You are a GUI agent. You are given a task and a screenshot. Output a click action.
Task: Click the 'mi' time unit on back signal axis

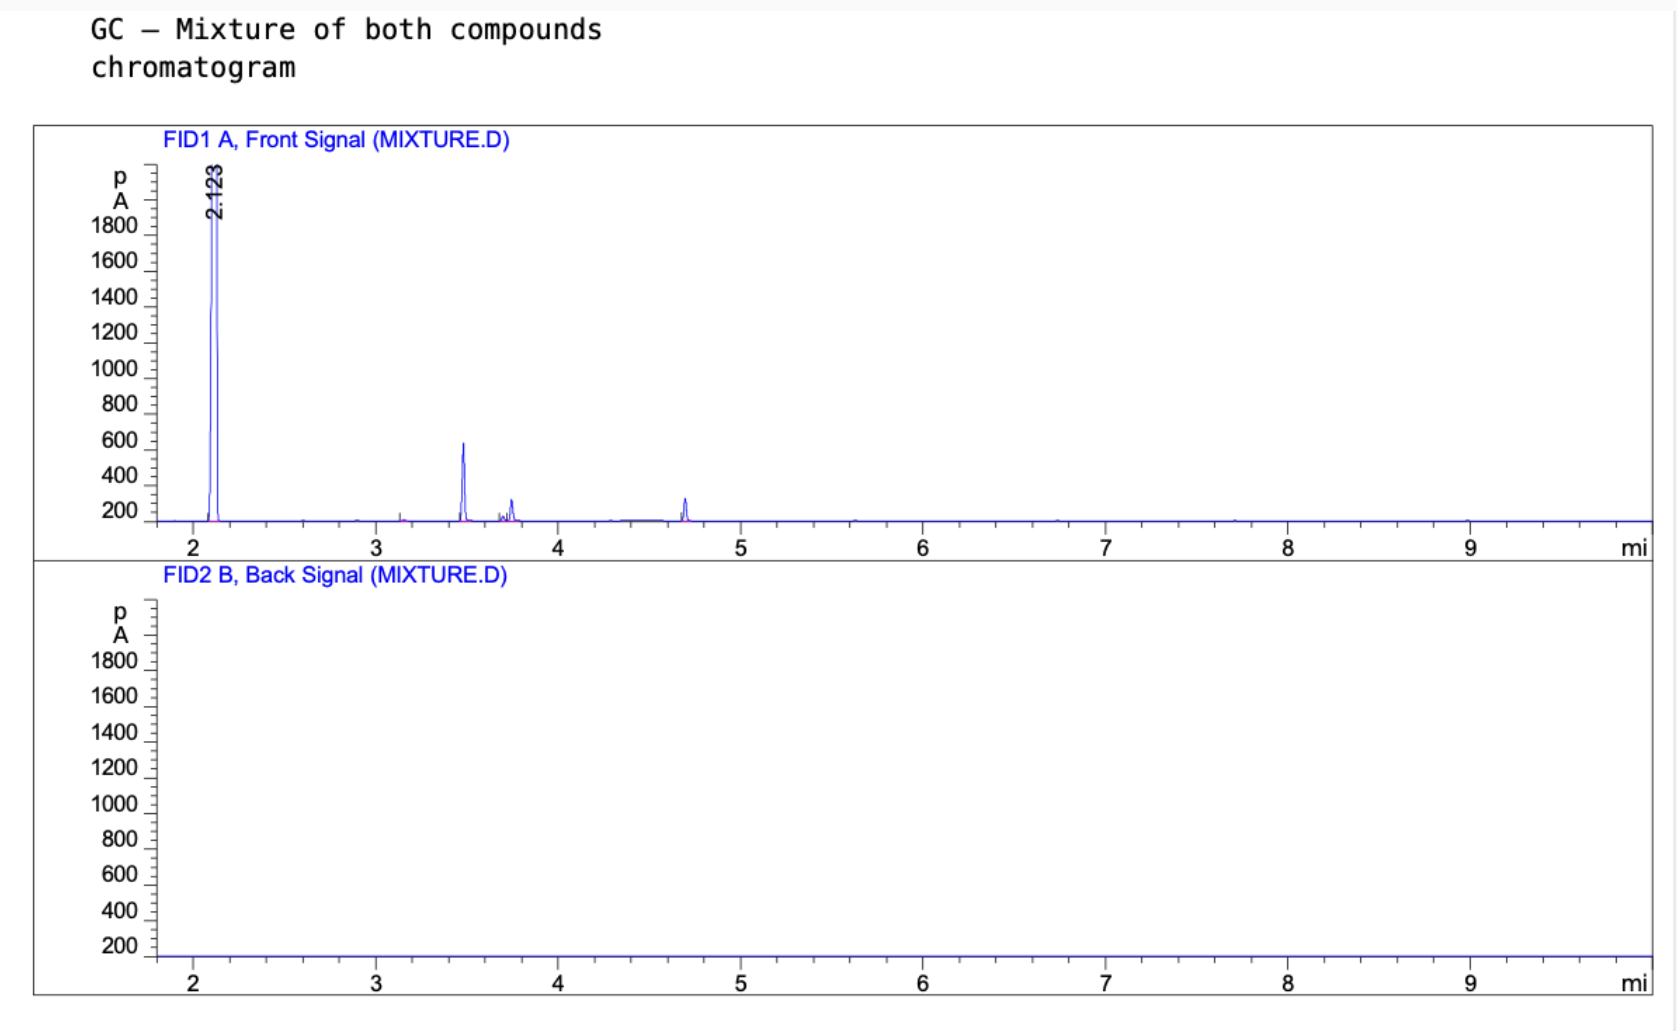1634,983
